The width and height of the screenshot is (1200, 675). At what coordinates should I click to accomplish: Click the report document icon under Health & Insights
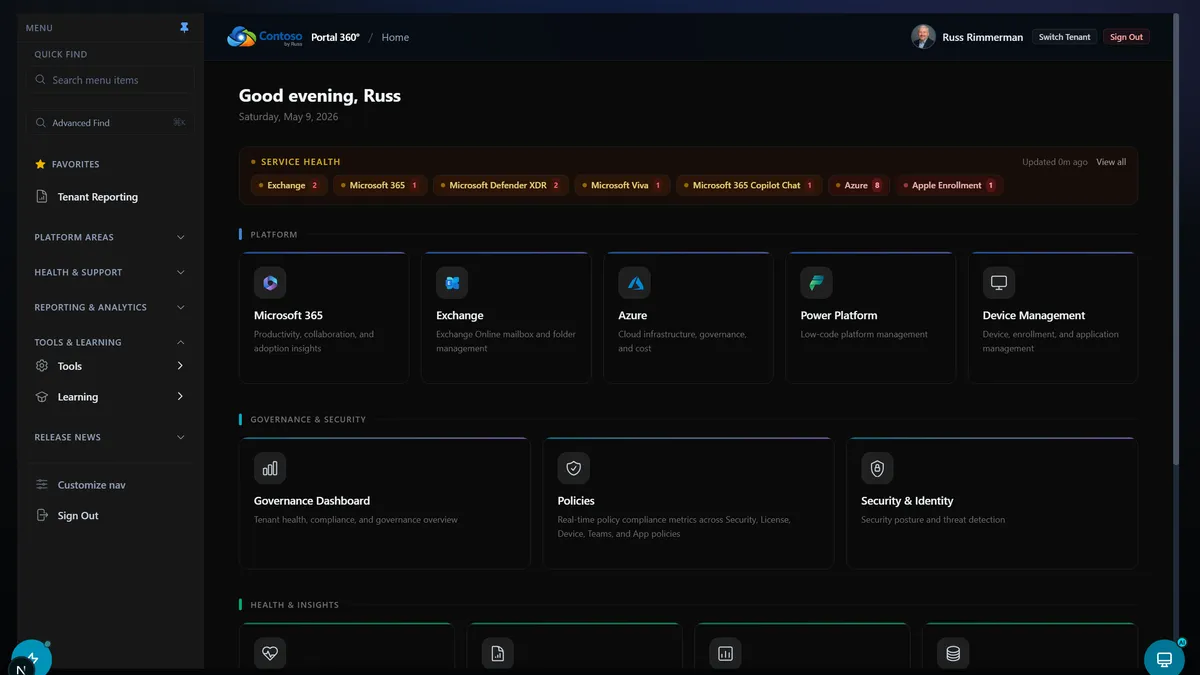(x=498, y=654)
